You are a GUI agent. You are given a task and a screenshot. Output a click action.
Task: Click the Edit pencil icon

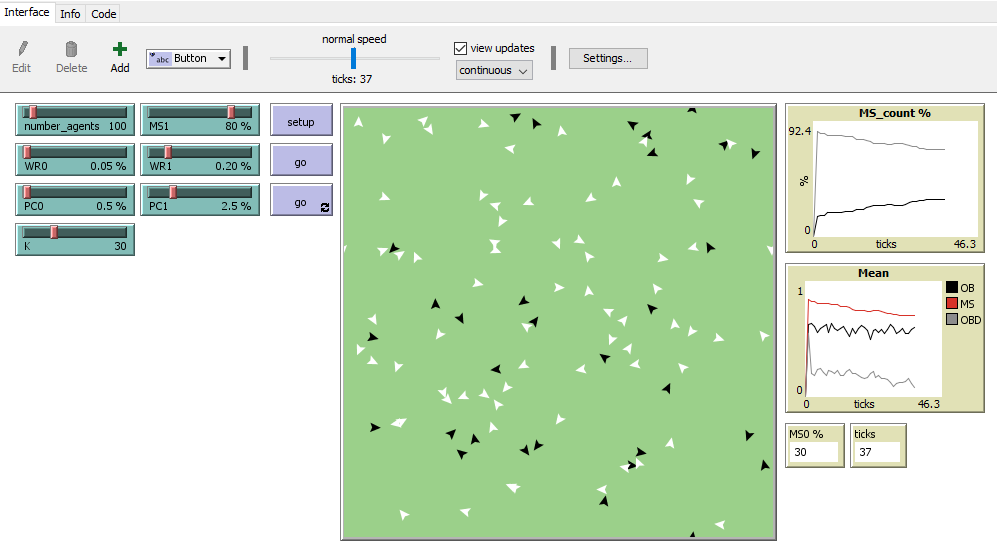(21, 49)
